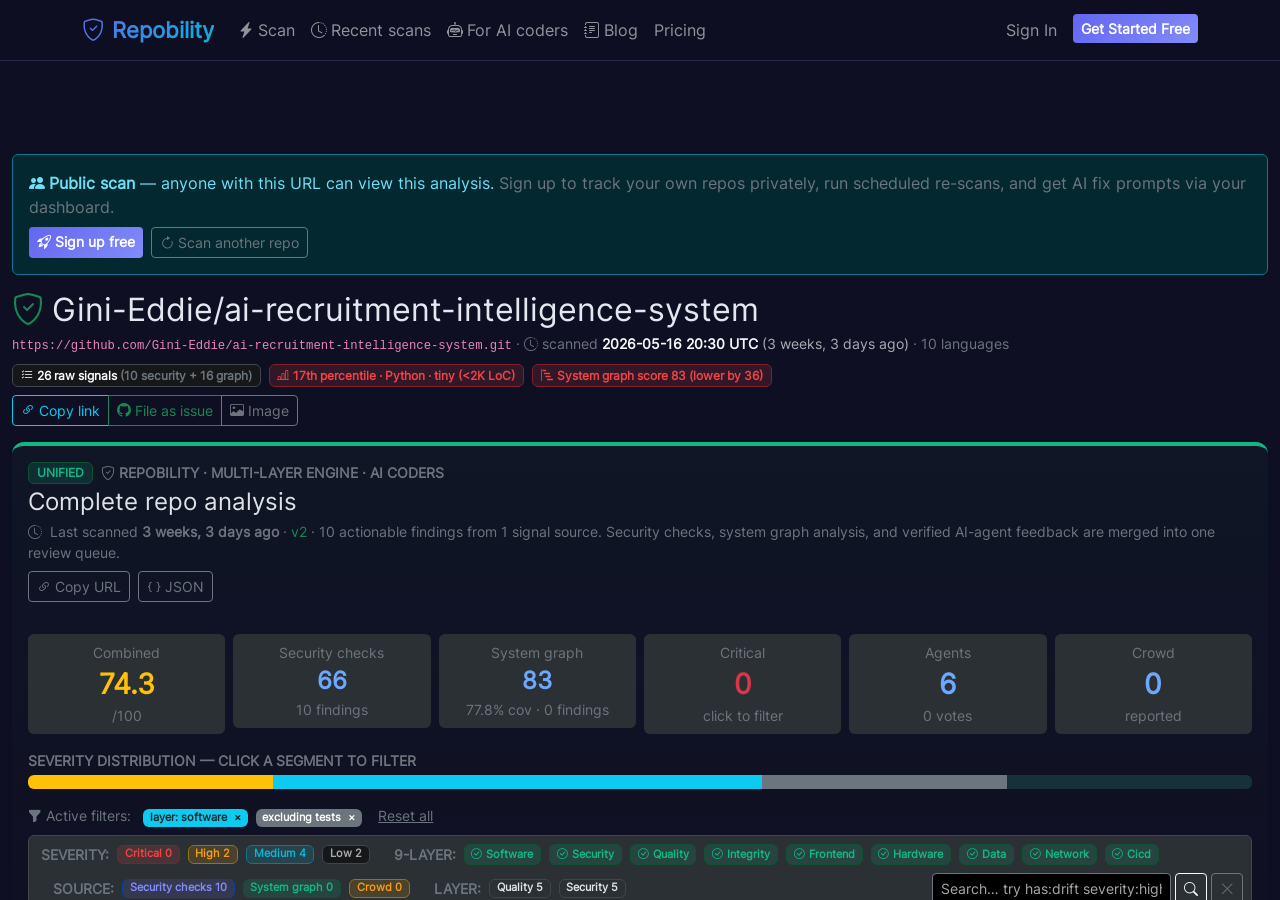Toggle Frontend 9-layer chip

[x=824, y=854]
